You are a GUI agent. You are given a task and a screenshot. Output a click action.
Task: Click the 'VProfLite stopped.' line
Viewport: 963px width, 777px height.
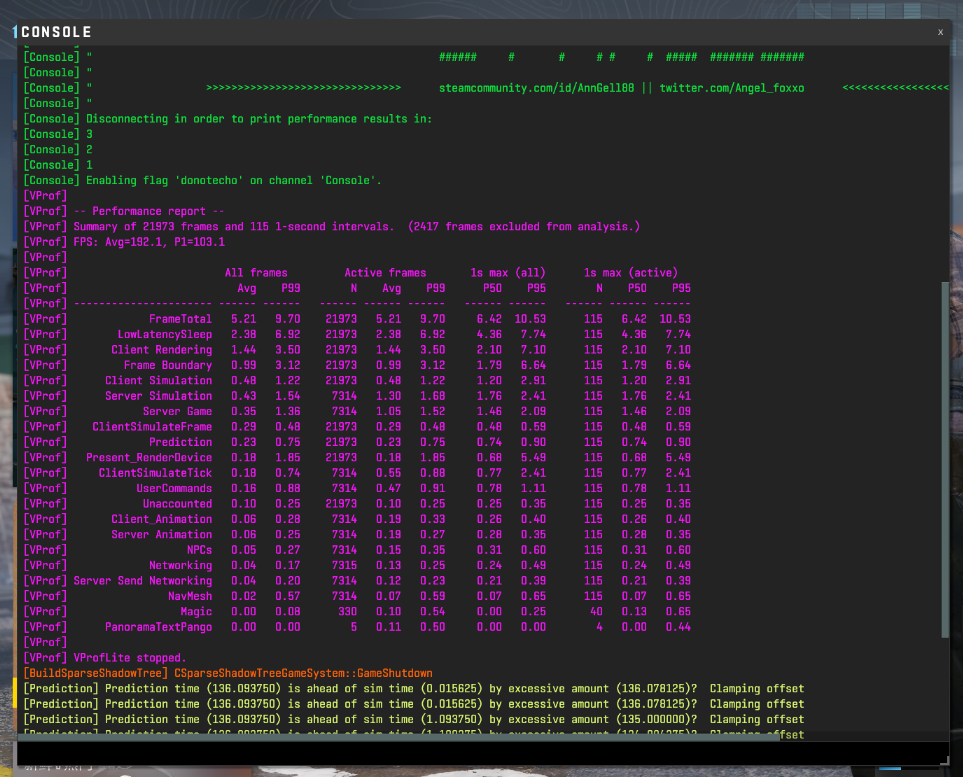point(130,658)
